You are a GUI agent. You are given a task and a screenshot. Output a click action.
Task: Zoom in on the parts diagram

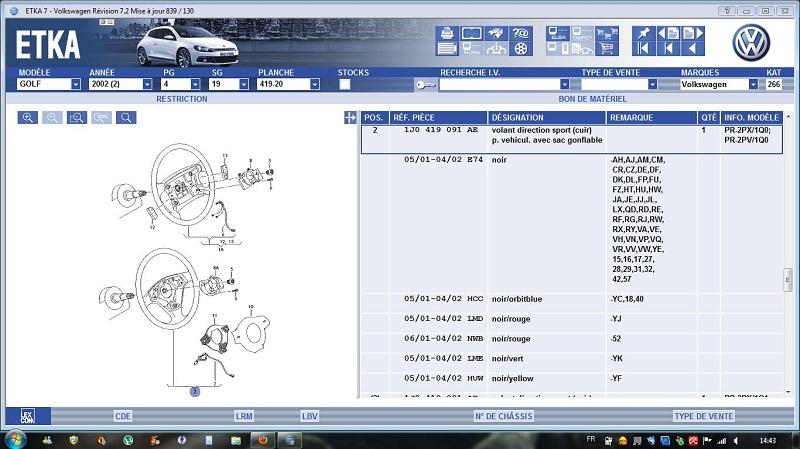point(28,118)
